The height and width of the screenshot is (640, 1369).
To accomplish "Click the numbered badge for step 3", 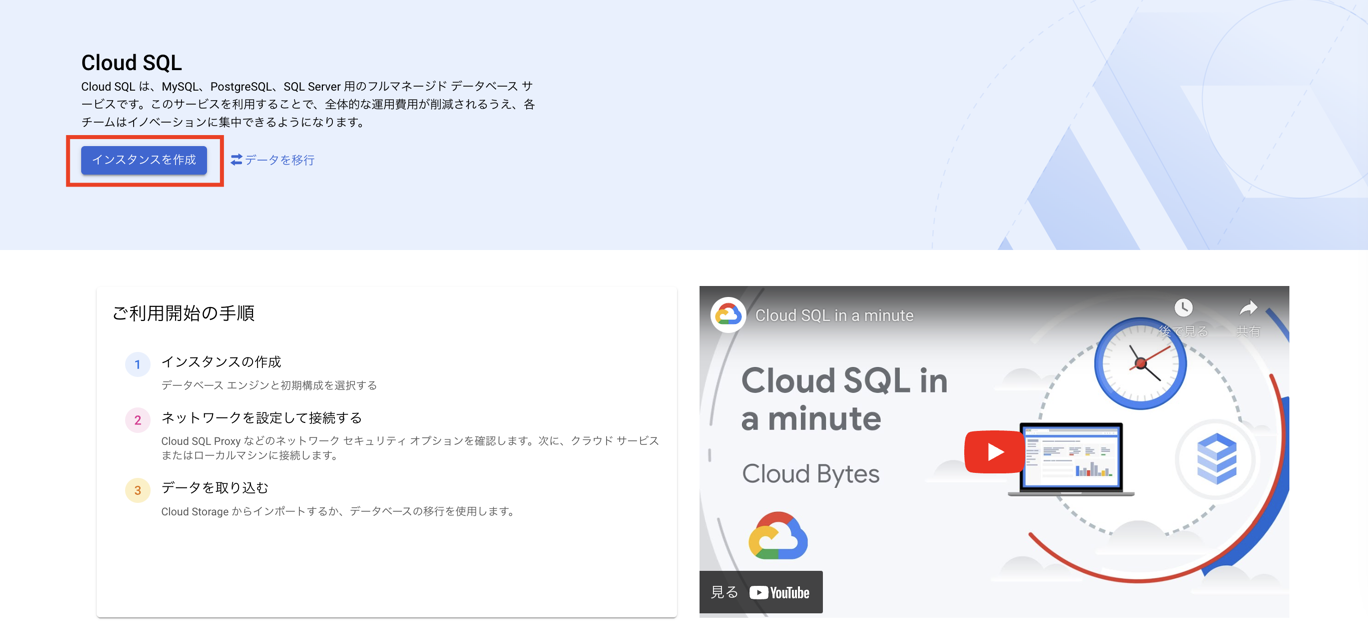I will (x=137, y=489).
